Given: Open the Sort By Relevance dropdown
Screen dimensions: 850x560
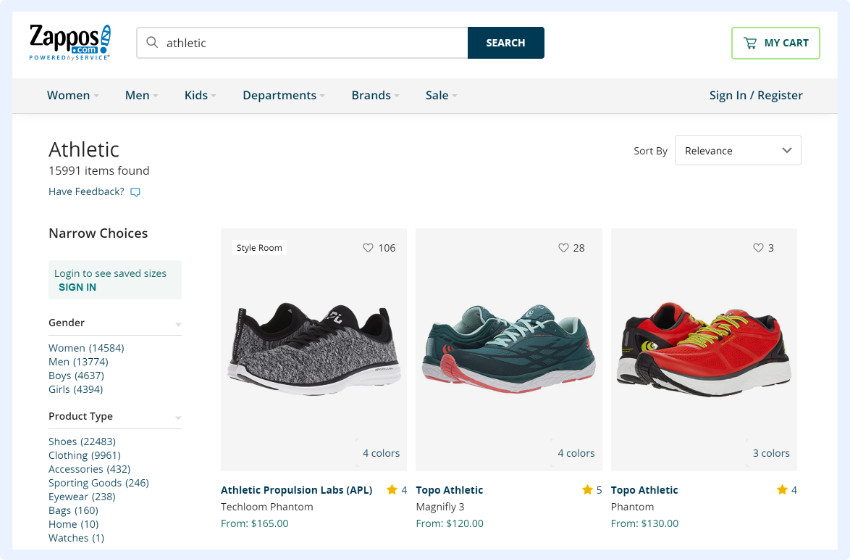Looking at the screenshot, I should (x=738, y=151).
